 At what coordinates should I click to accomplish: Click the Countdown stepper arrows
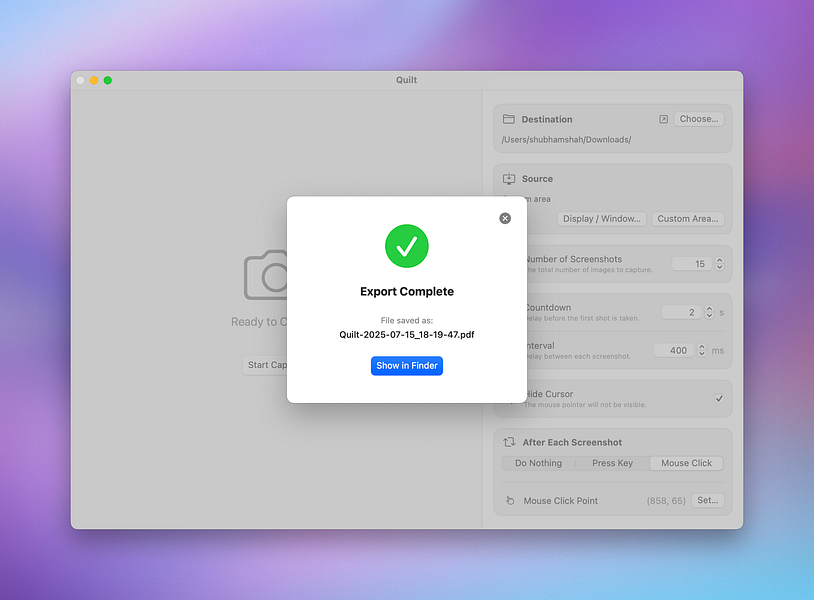click(x=709, y=312)
